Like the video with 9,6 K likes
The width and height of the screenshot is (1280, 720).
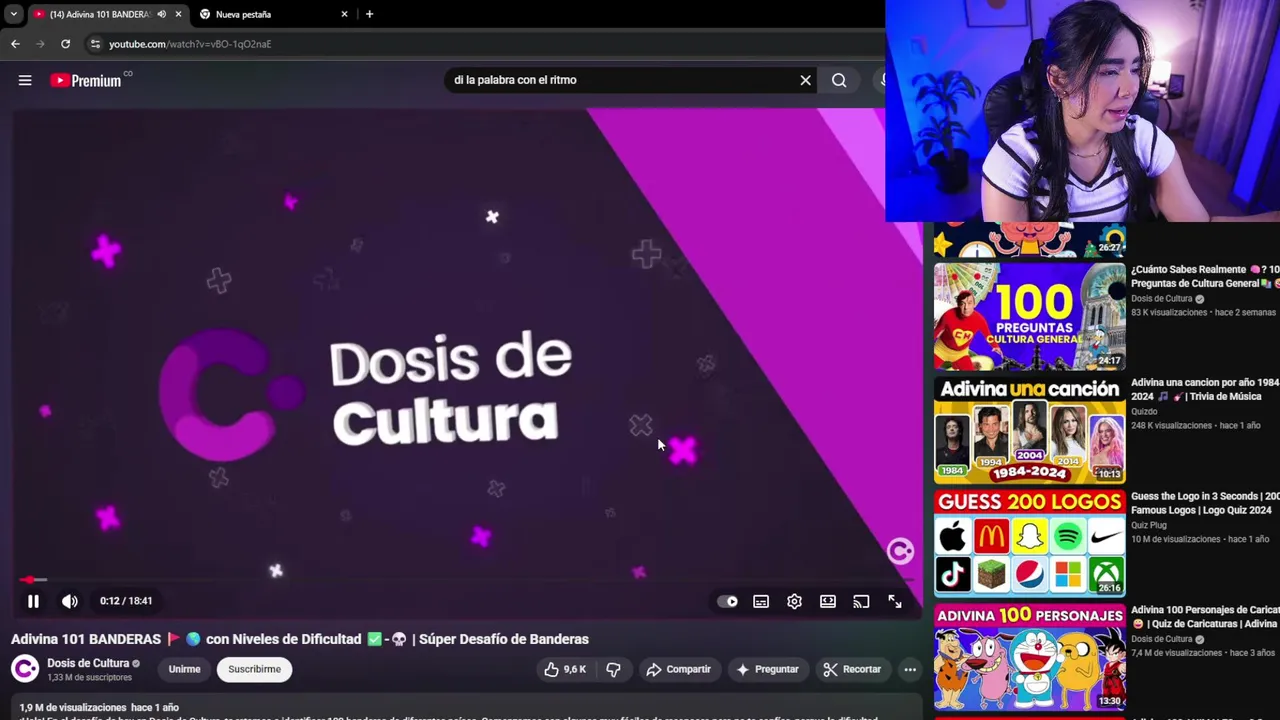(565, 669)
